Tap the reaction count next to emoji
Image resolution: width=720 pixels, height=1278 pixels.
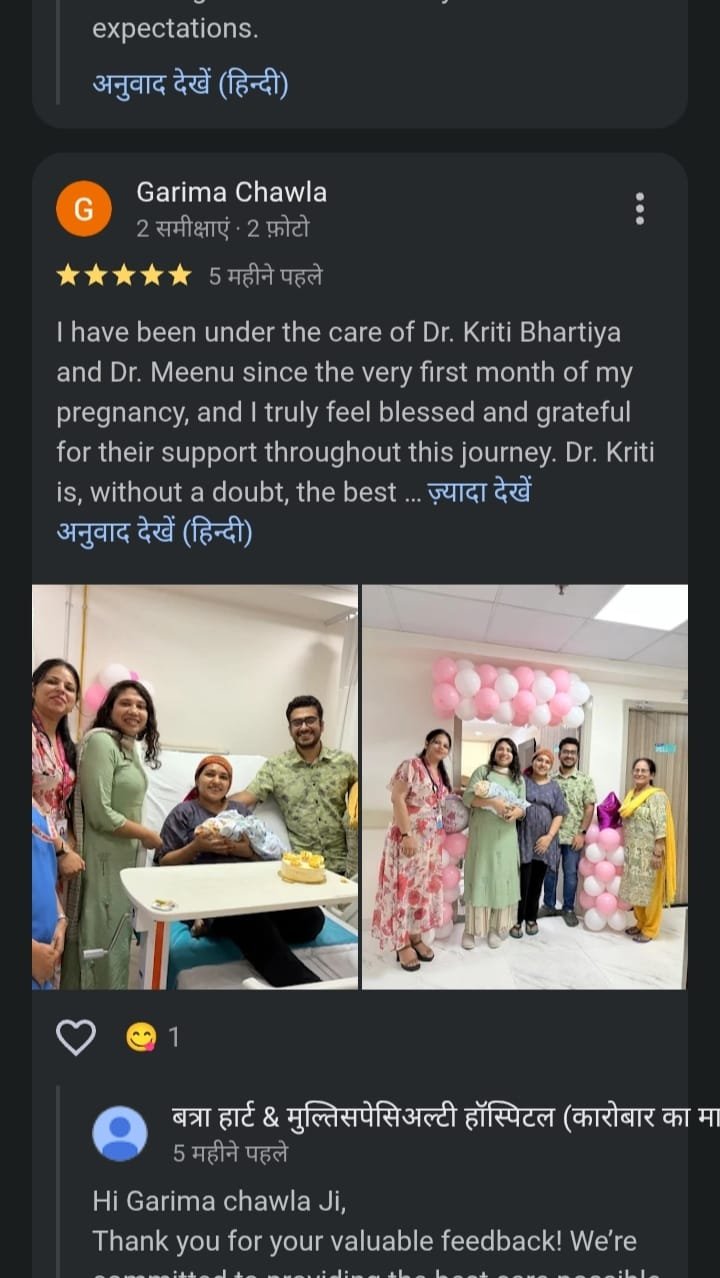[174, 1038]
